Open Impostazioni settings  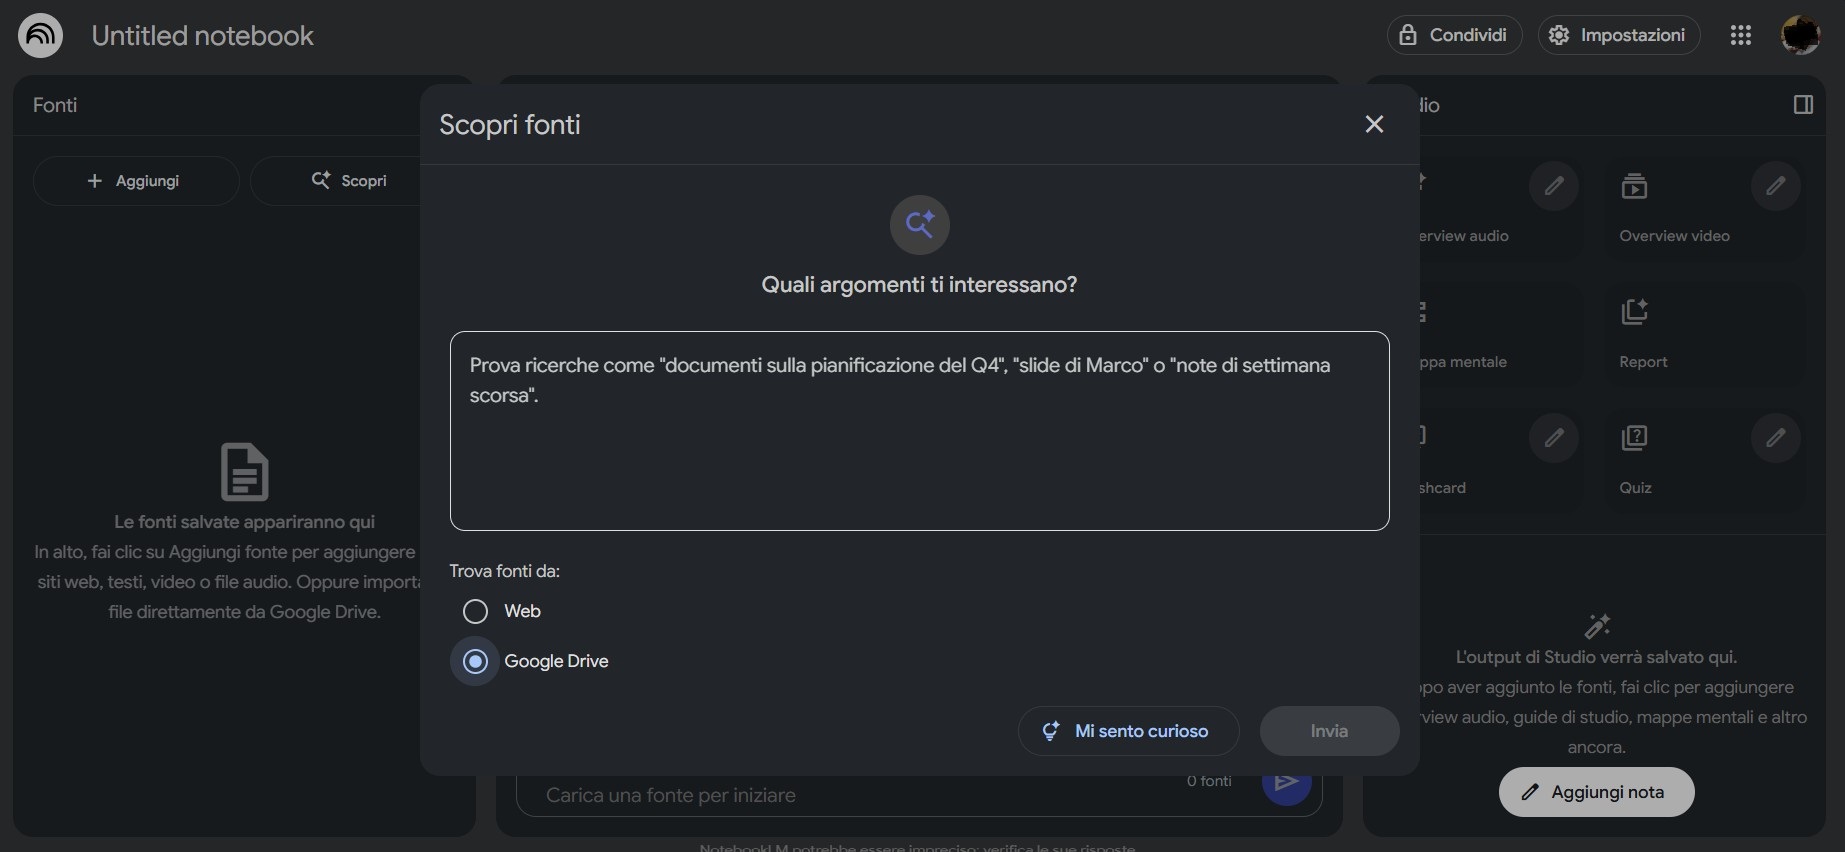pos(1618,35)
